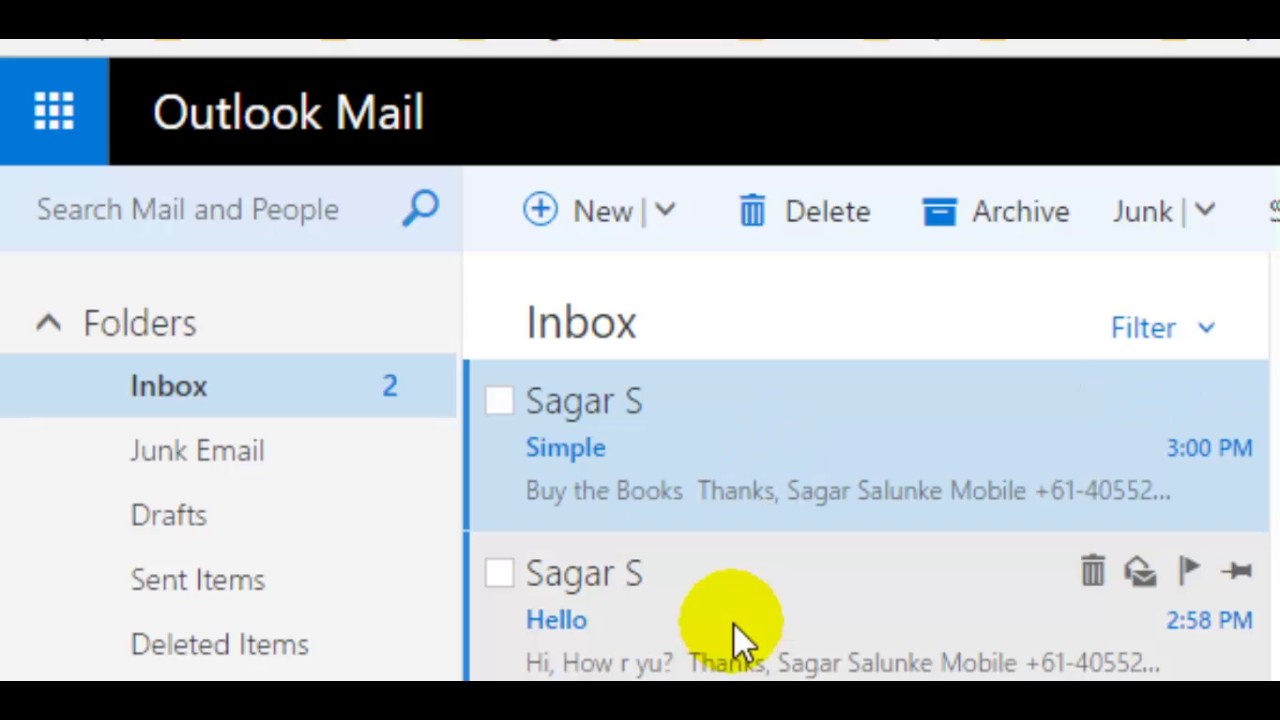Screen dimensions: 1280x720
Task: Click the New button label
Action: pos(603,211)
